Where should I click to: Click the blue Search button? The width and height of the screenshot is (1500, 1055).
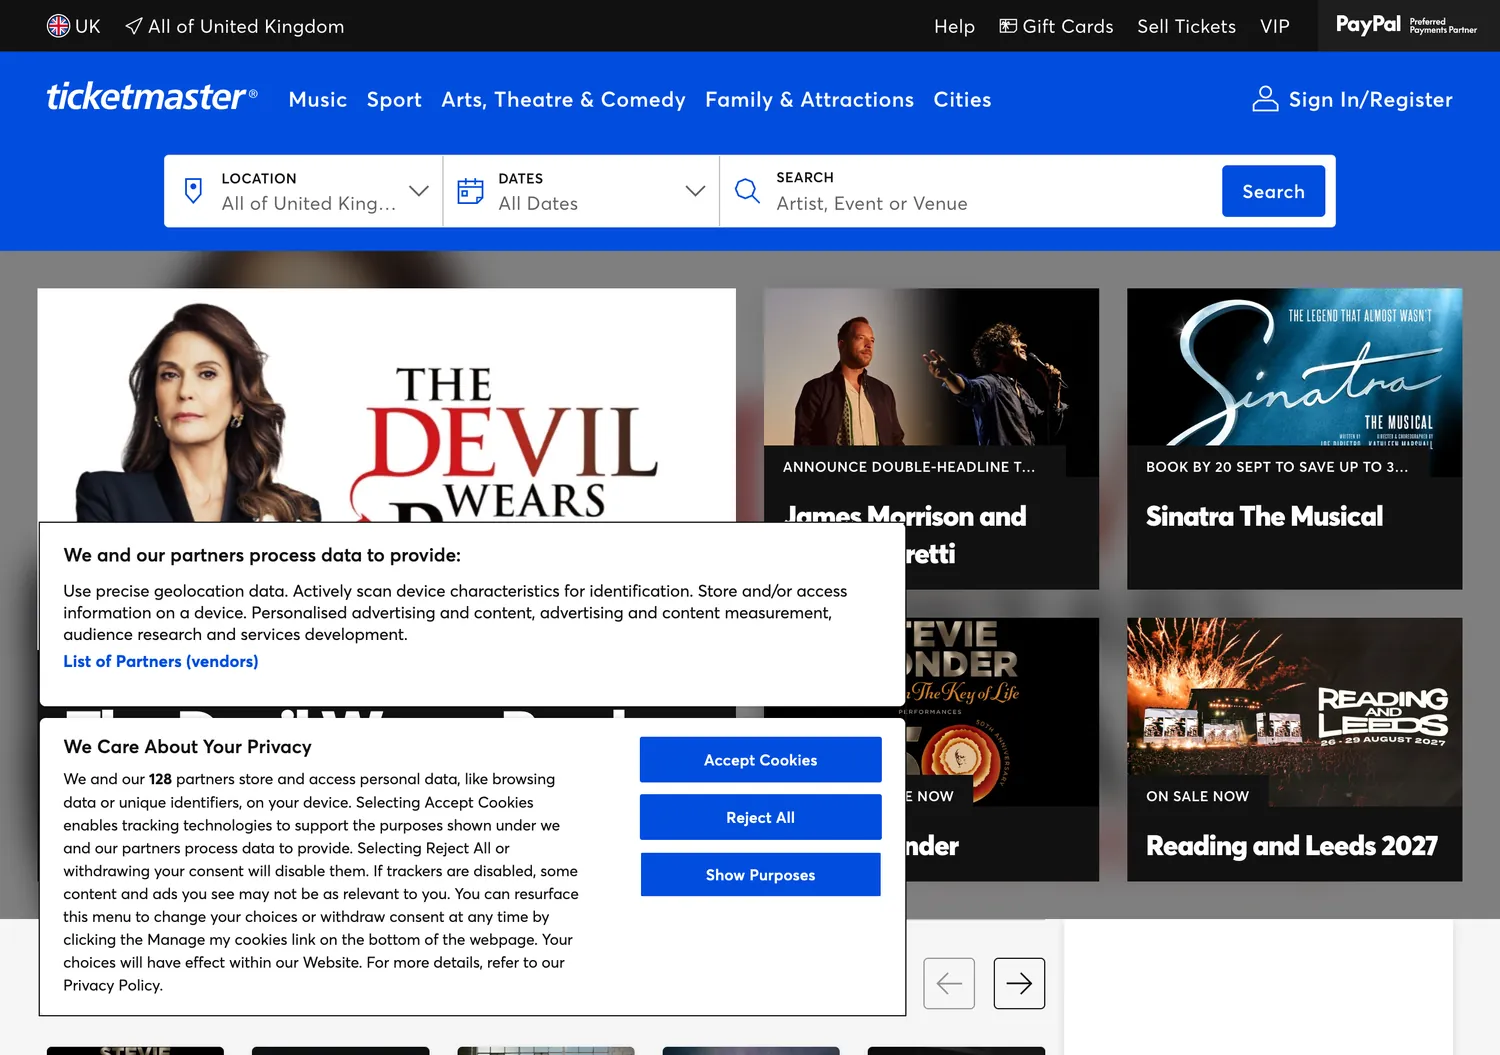(1273, 191)
